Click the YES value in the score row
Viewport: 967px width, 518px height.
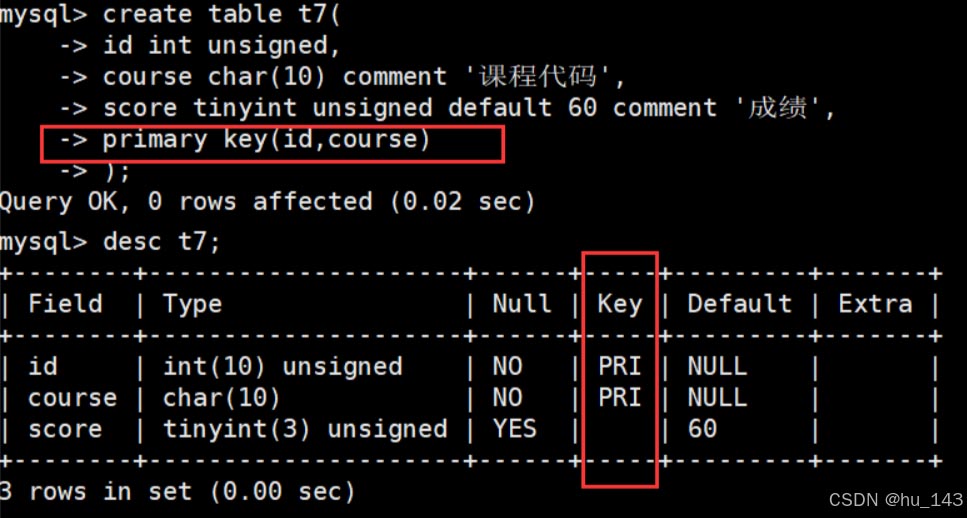click(514, 429)
